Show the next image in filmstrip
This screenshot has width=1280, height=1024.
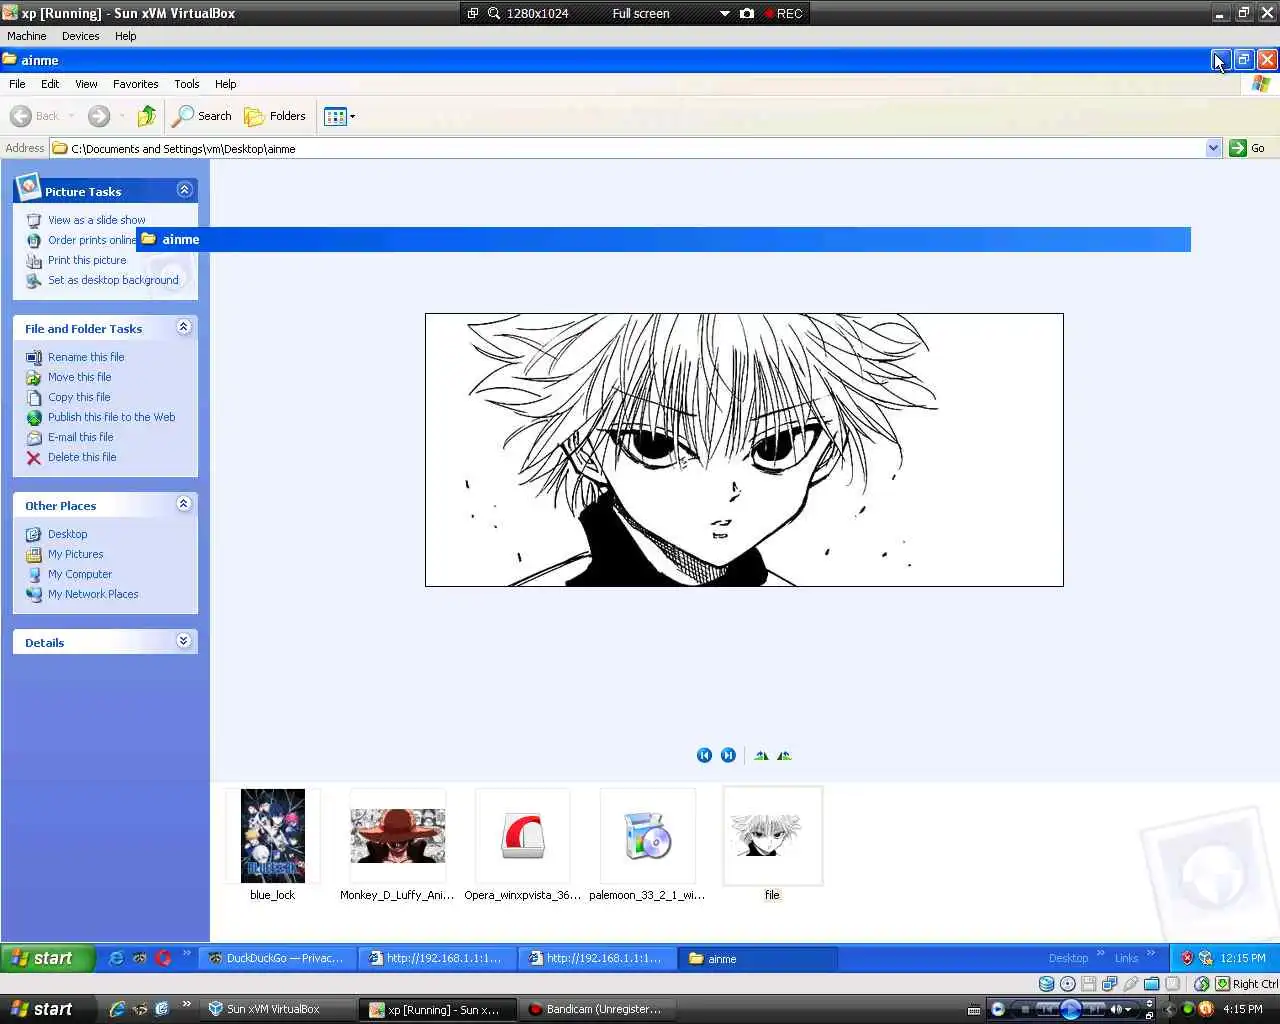click(x=728, y=755)
